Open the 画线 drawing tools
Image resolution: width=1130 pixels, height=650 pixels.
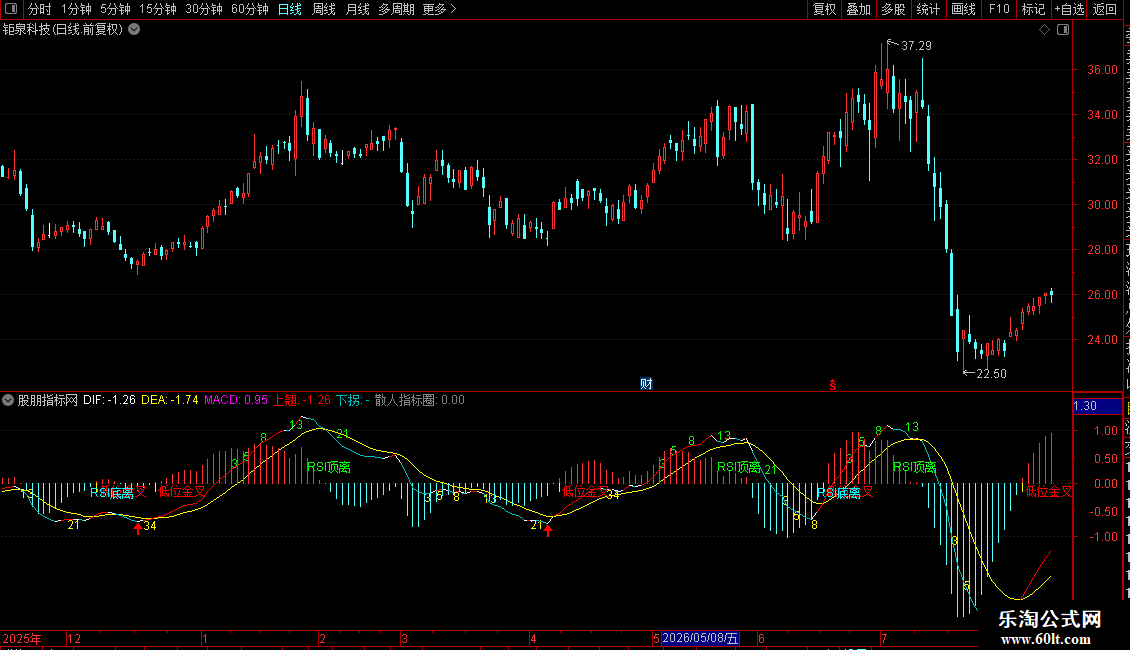click(x=963, y=9)
